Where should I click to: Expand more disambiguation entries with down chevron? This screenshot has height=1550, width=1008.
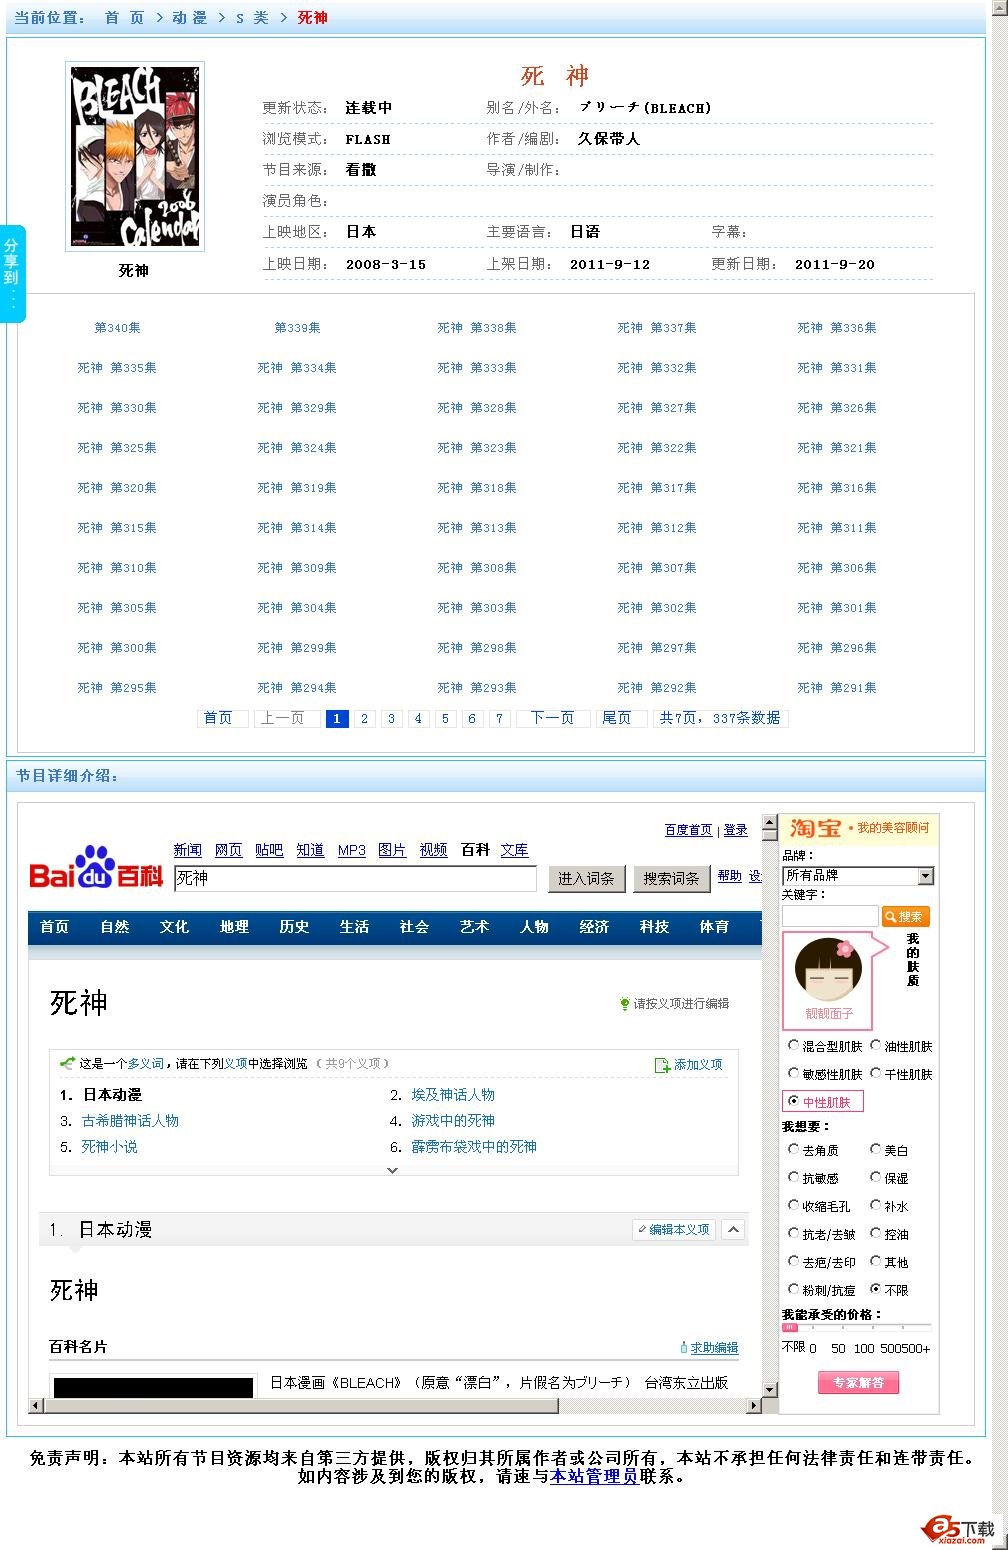(393, 1170)
